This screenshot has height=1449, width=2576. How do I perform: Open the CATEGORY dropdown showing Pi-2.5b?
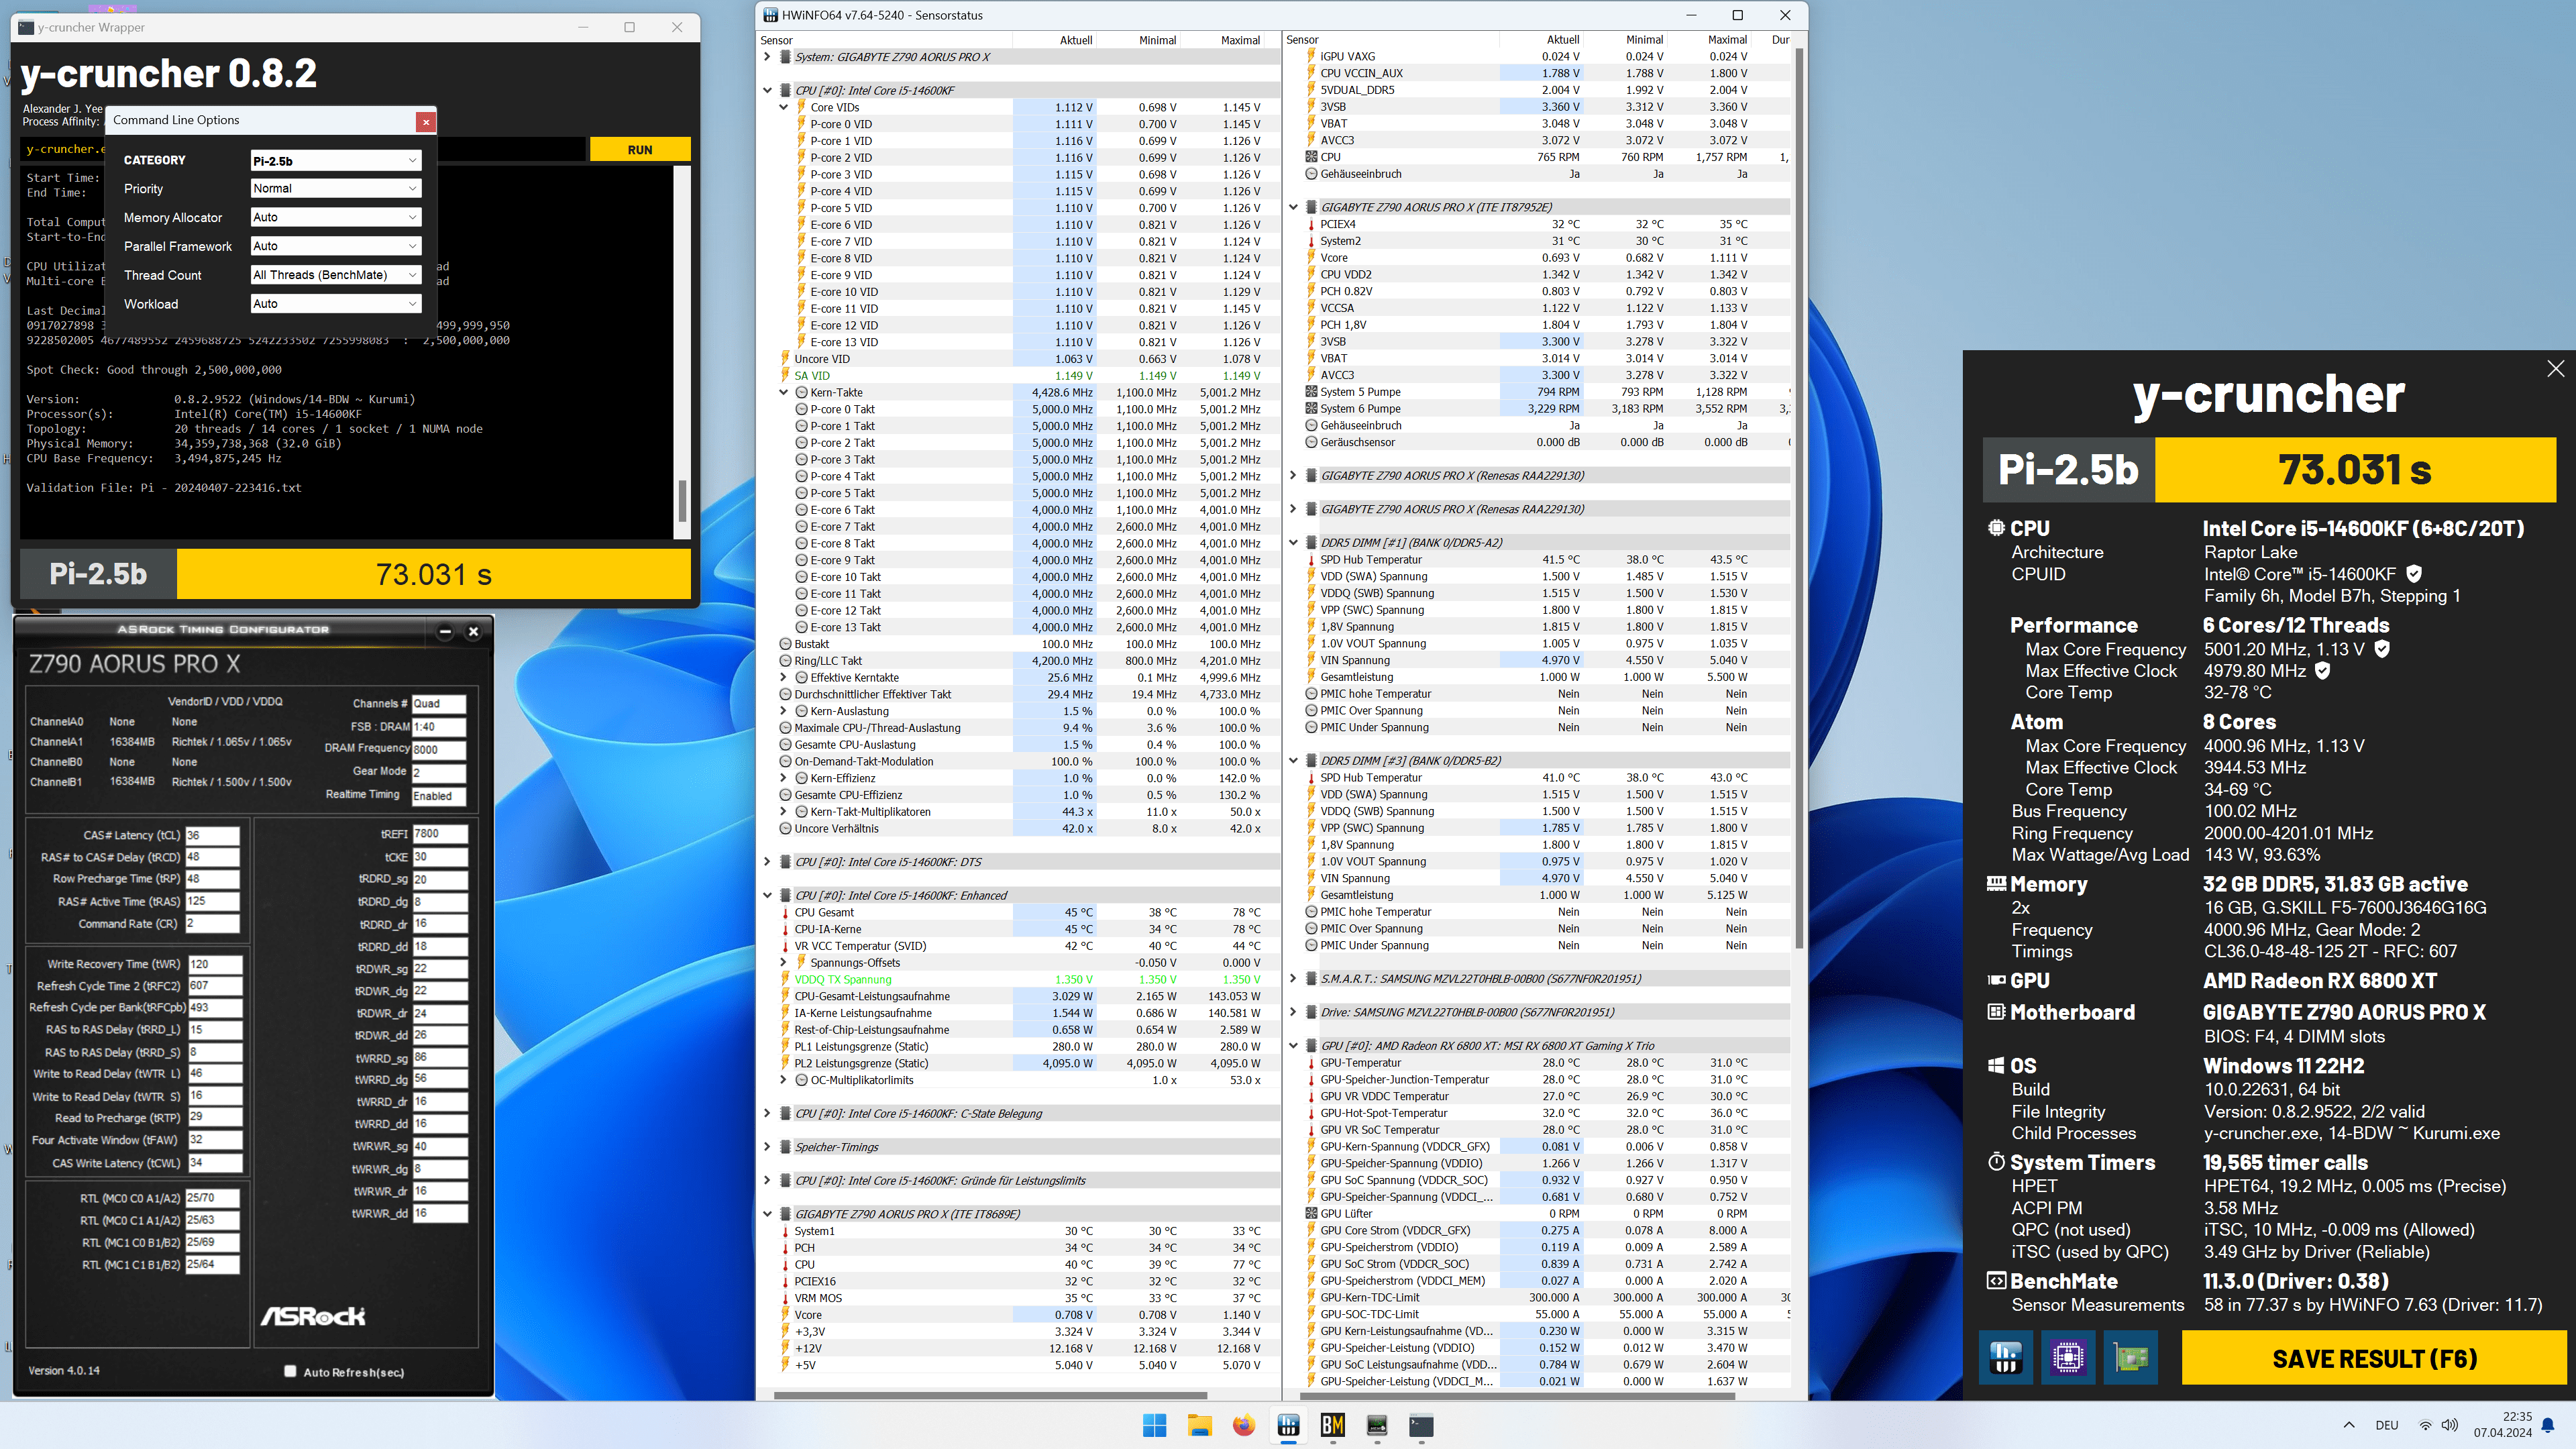point(335,160)
